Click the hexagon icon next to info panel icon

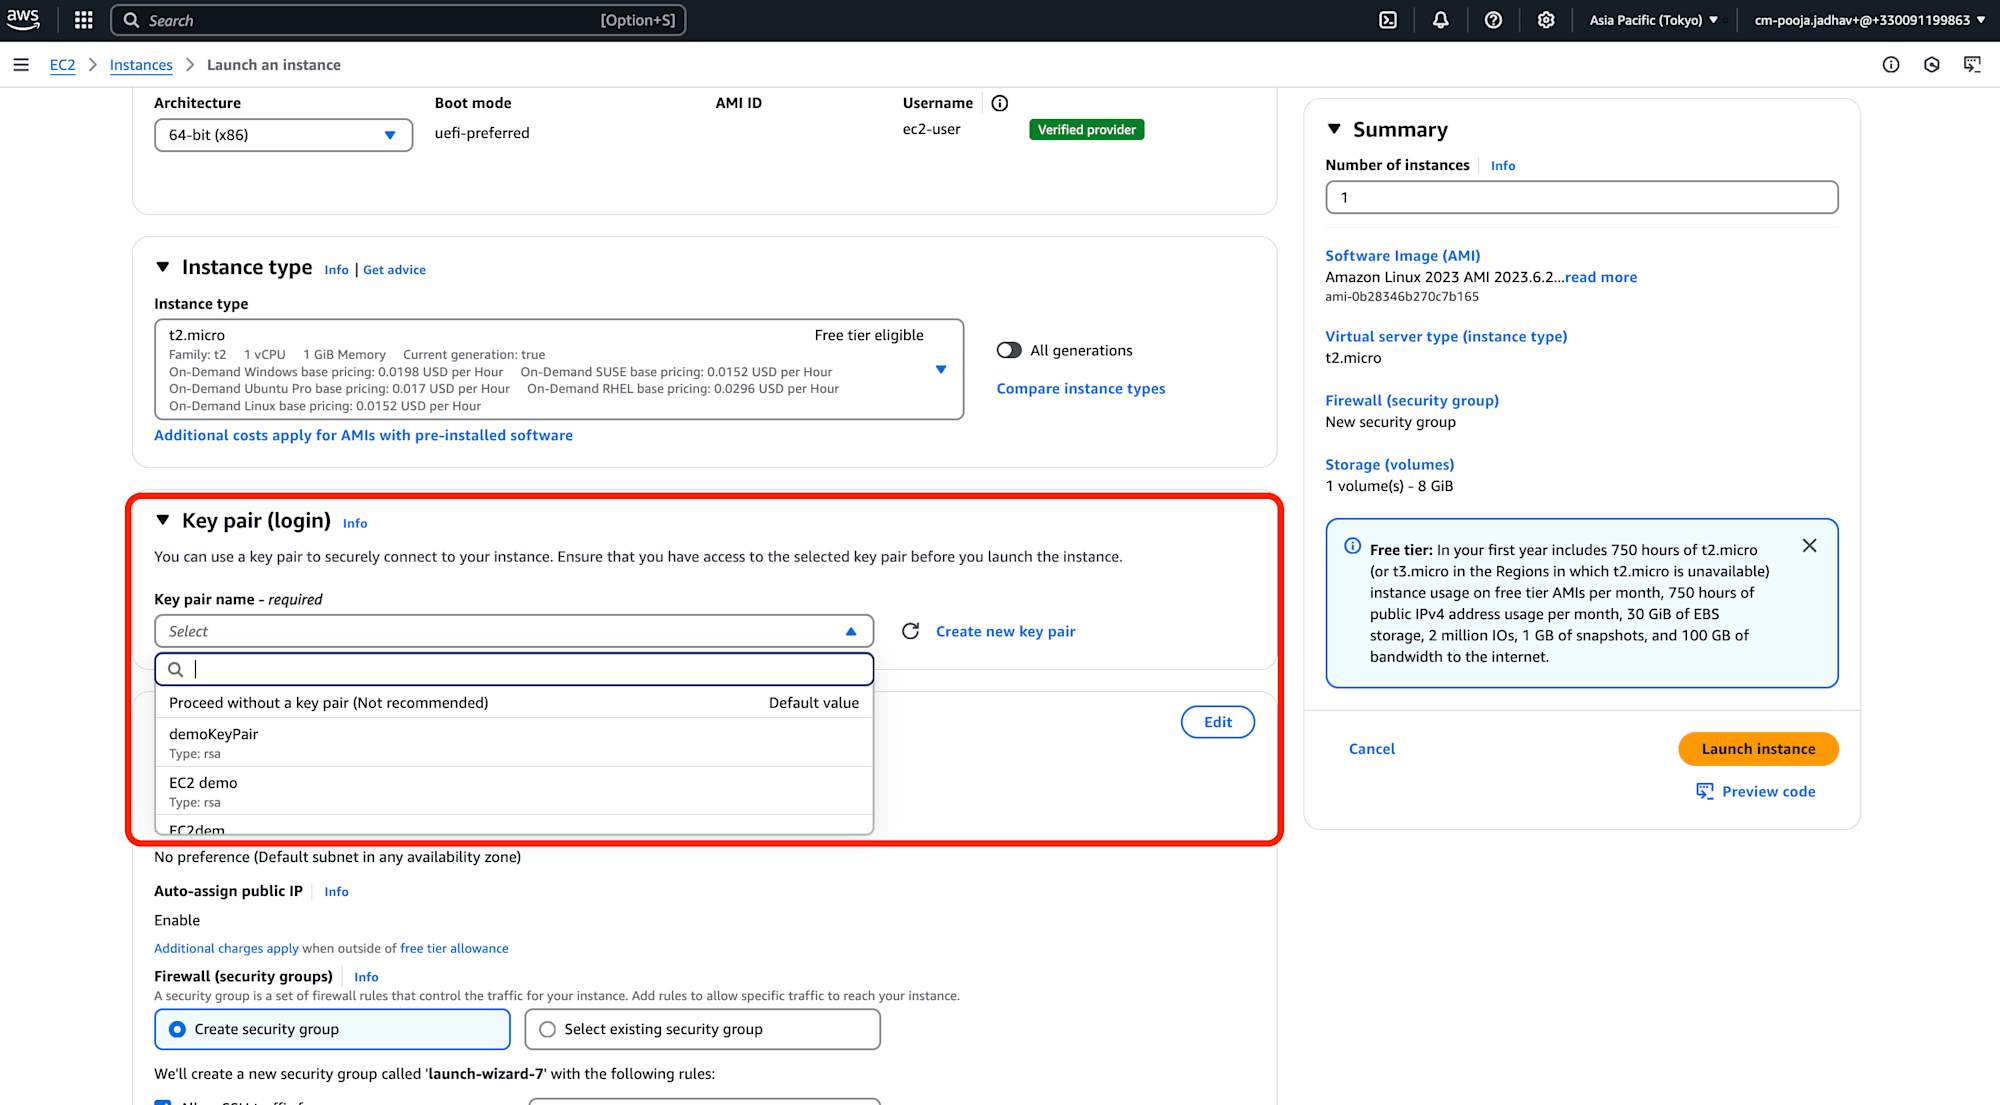[x=1932, y=65]
